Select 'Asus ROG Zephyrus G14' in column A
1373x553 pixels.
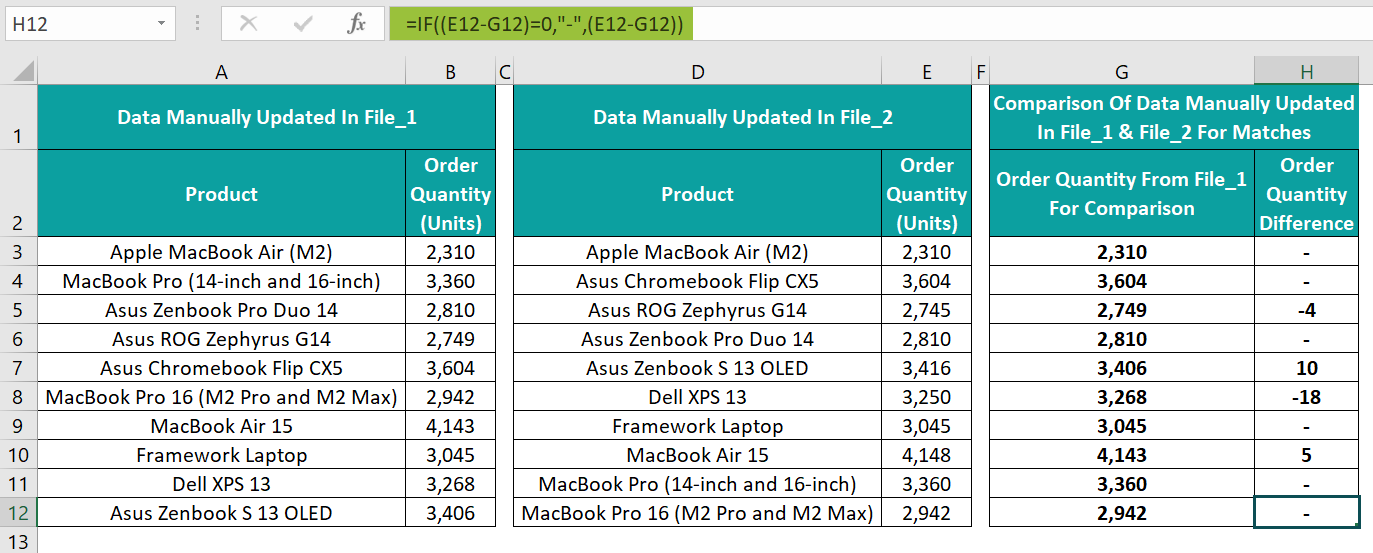pos(221,339)
